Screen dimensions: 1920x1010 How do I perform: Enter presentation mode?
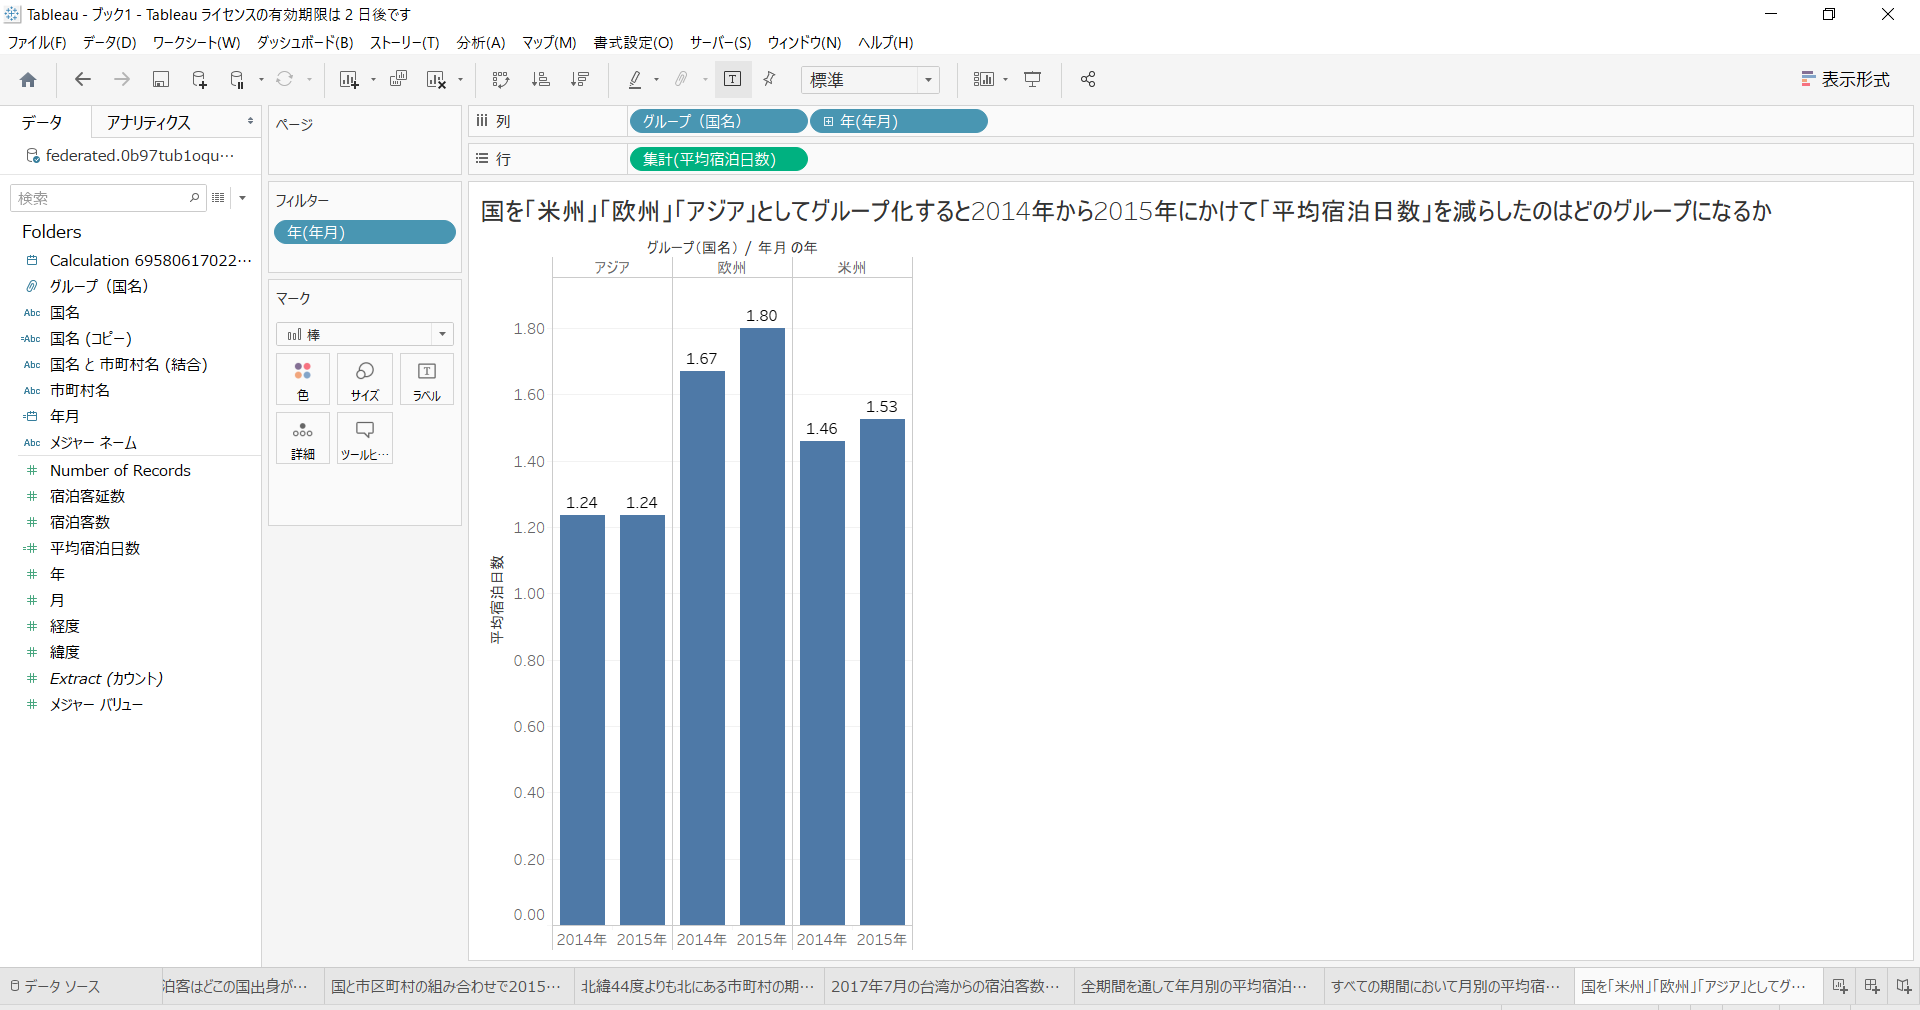click(x=1033, y=80)
